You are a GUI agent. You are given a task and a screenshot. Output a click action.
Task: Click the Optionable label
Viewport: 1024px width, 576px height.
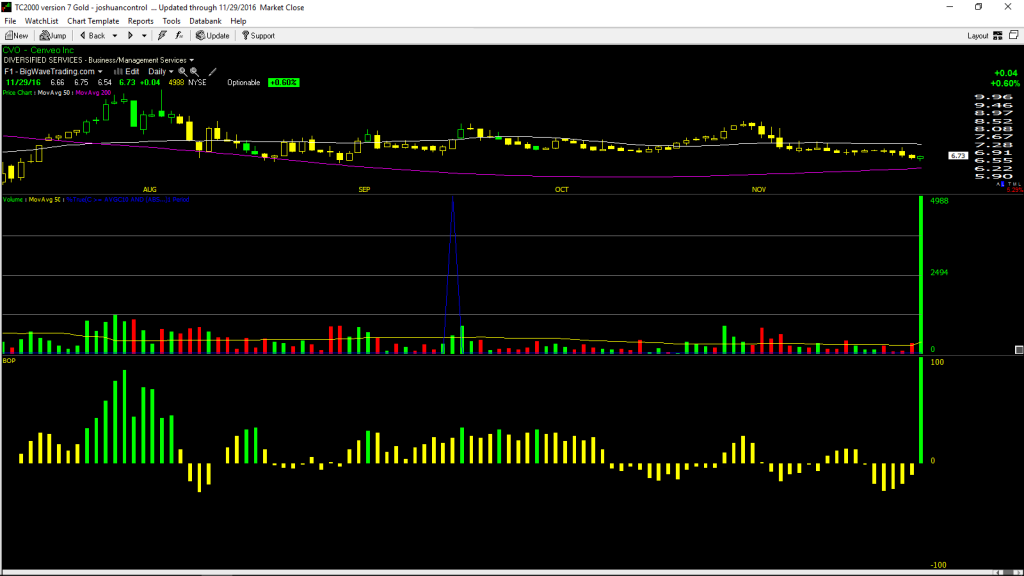pyautogui.click(x=244, y=83)
